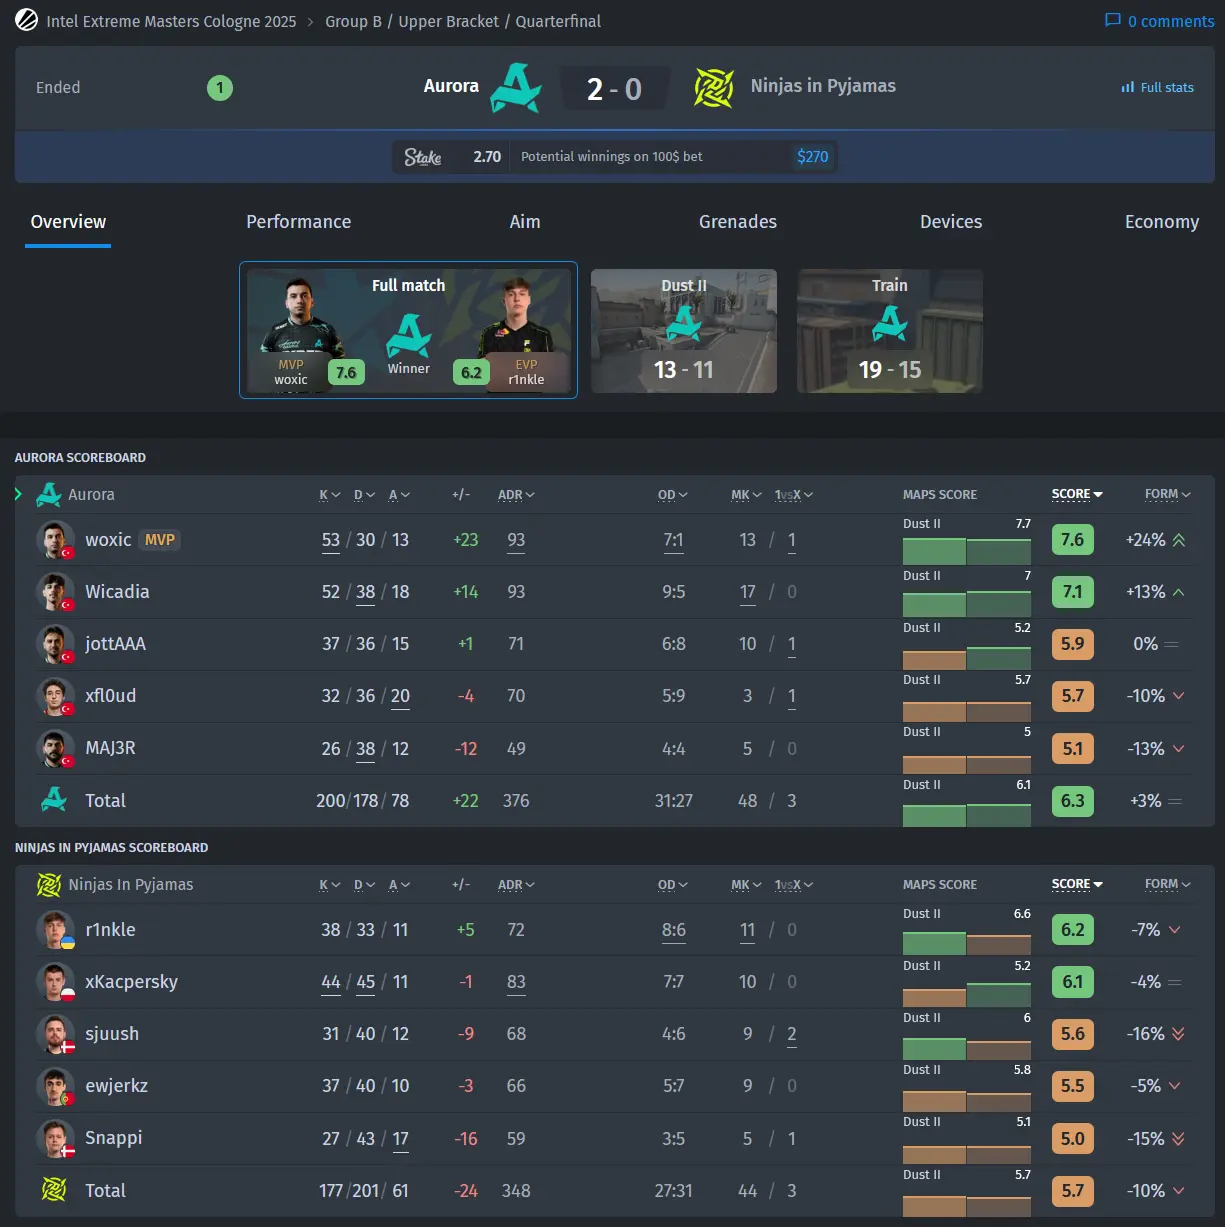The image size is (1225, 1227).
Task: Open the Full stats link
Action: point(1157,88)
